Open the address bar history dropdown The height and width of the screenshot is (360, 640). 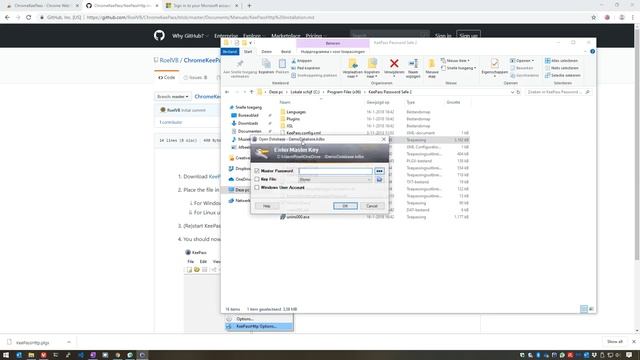512,92
